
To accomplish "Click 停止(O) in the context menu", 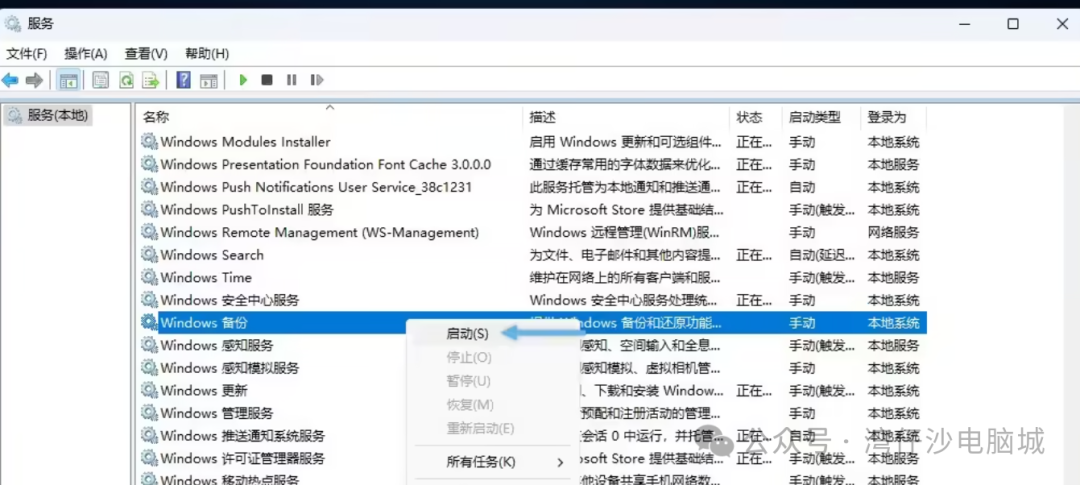I will click(x=469, y=358).
